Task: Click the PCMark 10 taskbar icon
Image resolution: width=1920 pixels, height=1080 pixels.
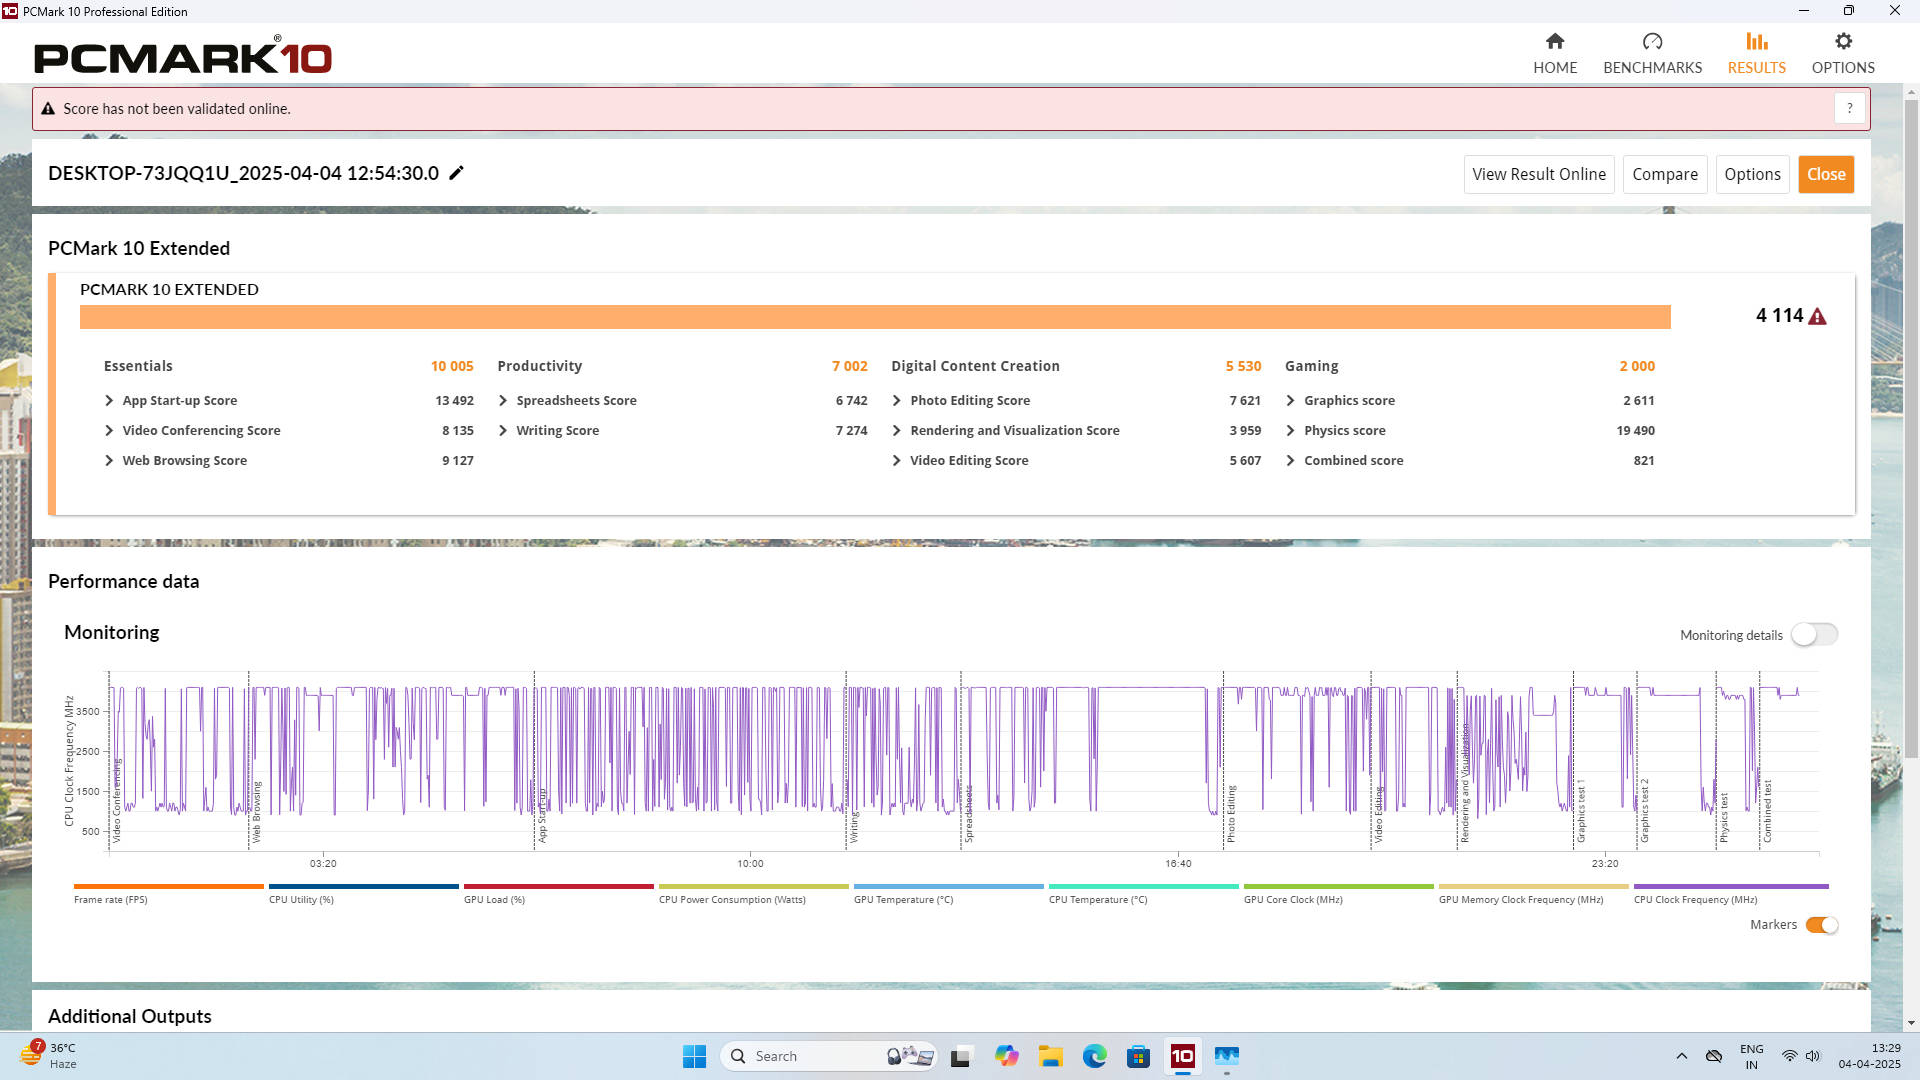Action: coord(1182,1056)
